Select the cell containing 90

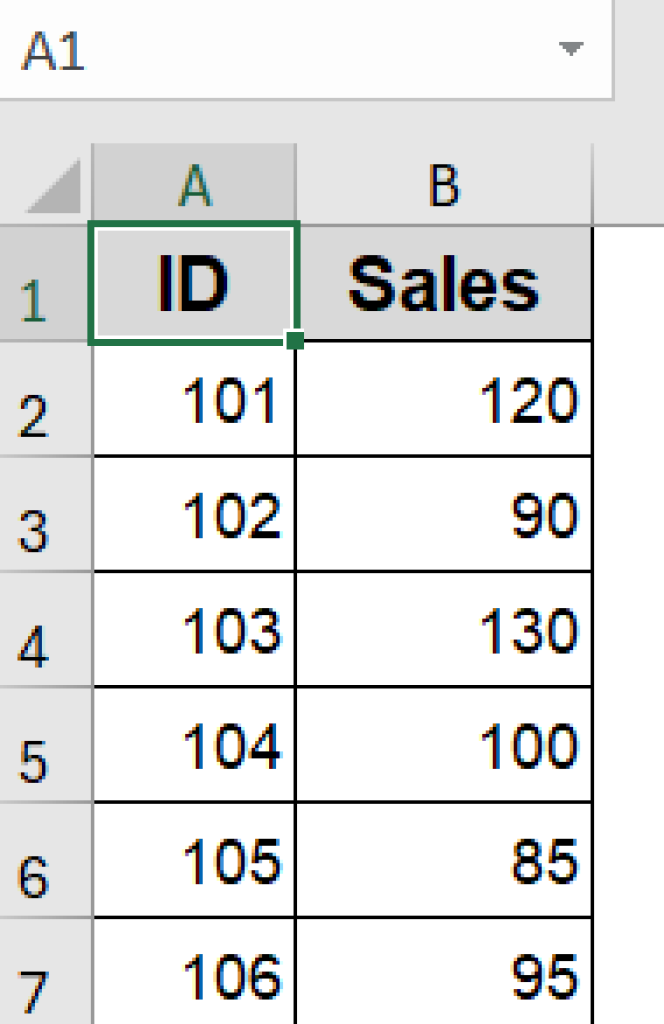click(445, 513)
